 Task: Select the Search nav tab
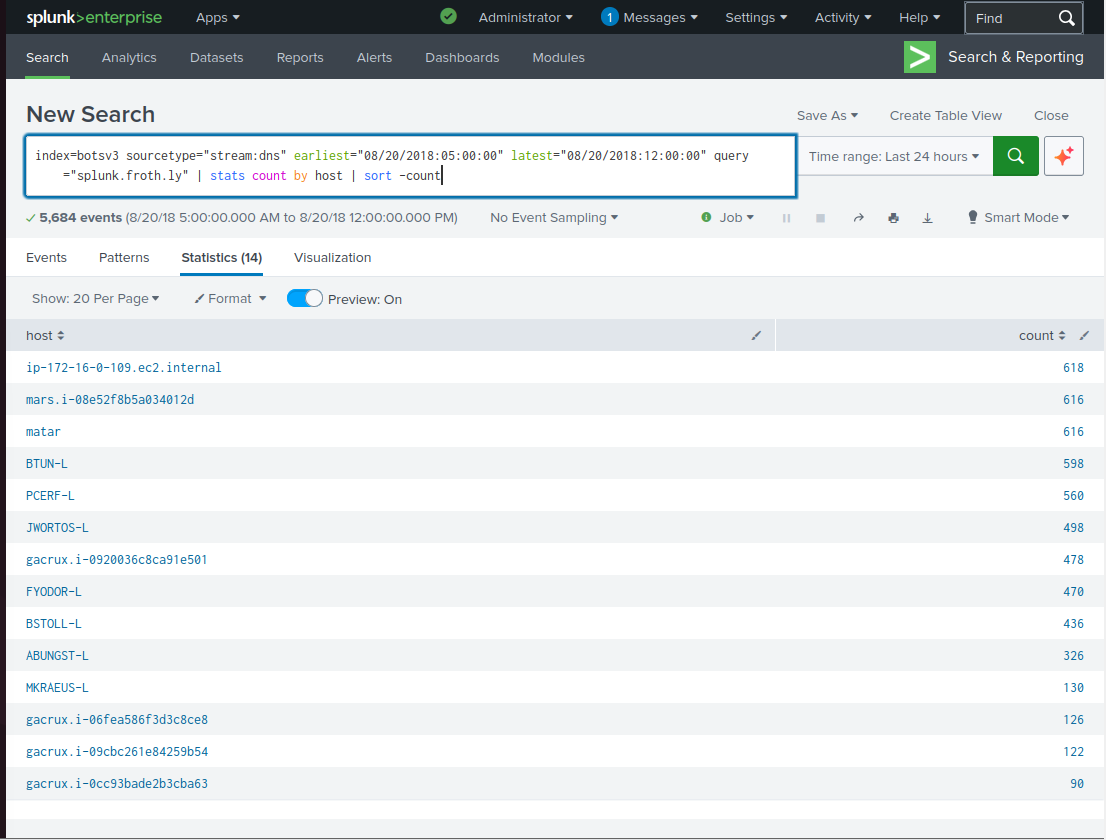(47, 58)
